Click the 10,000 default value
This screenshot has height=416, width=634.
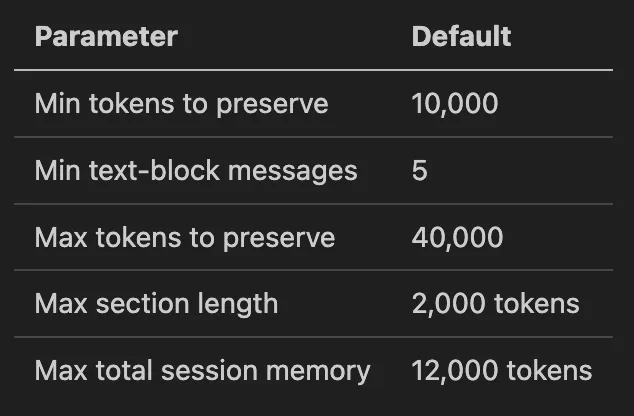(x=454, y=103)
